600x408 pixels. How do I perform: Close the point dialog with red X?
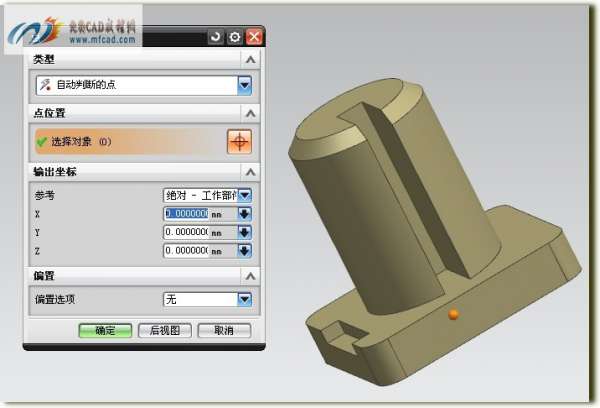click(x=254, y=37)
